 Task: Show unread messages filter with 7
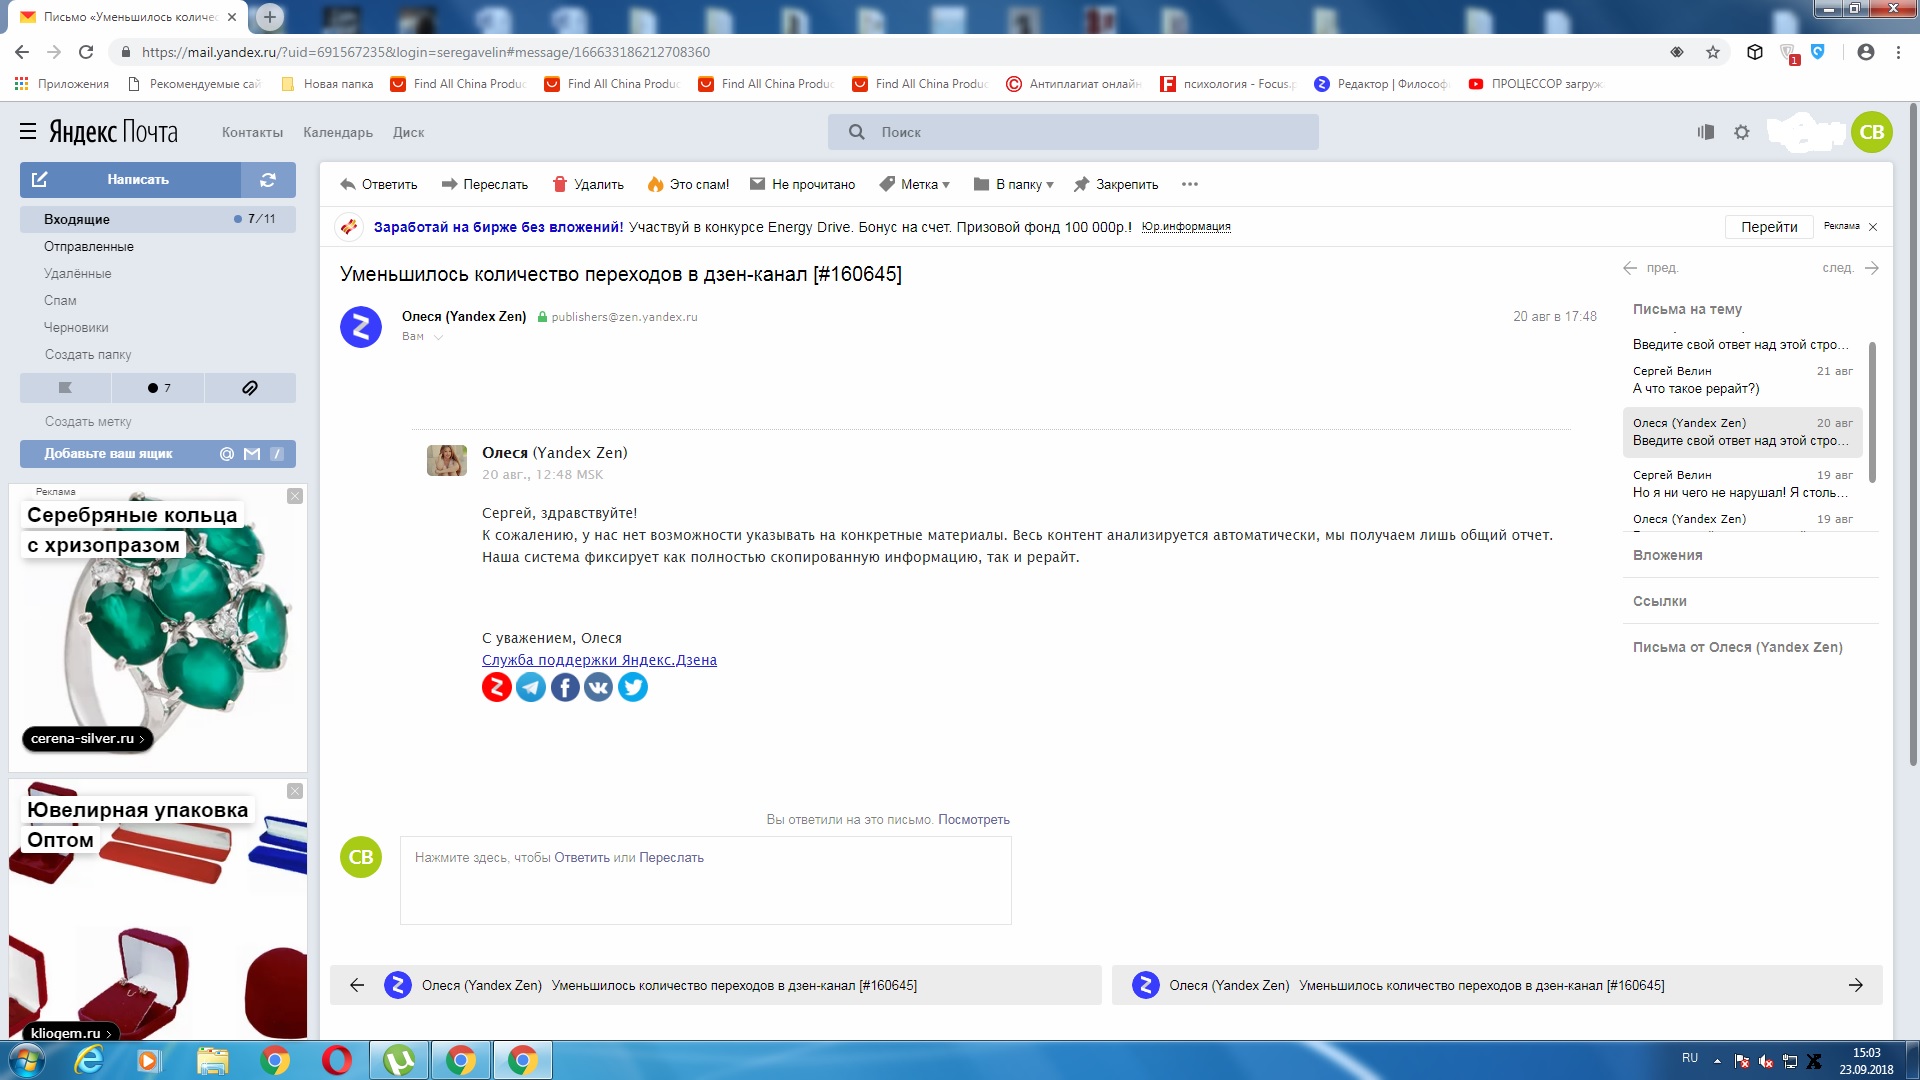[158, 388]
